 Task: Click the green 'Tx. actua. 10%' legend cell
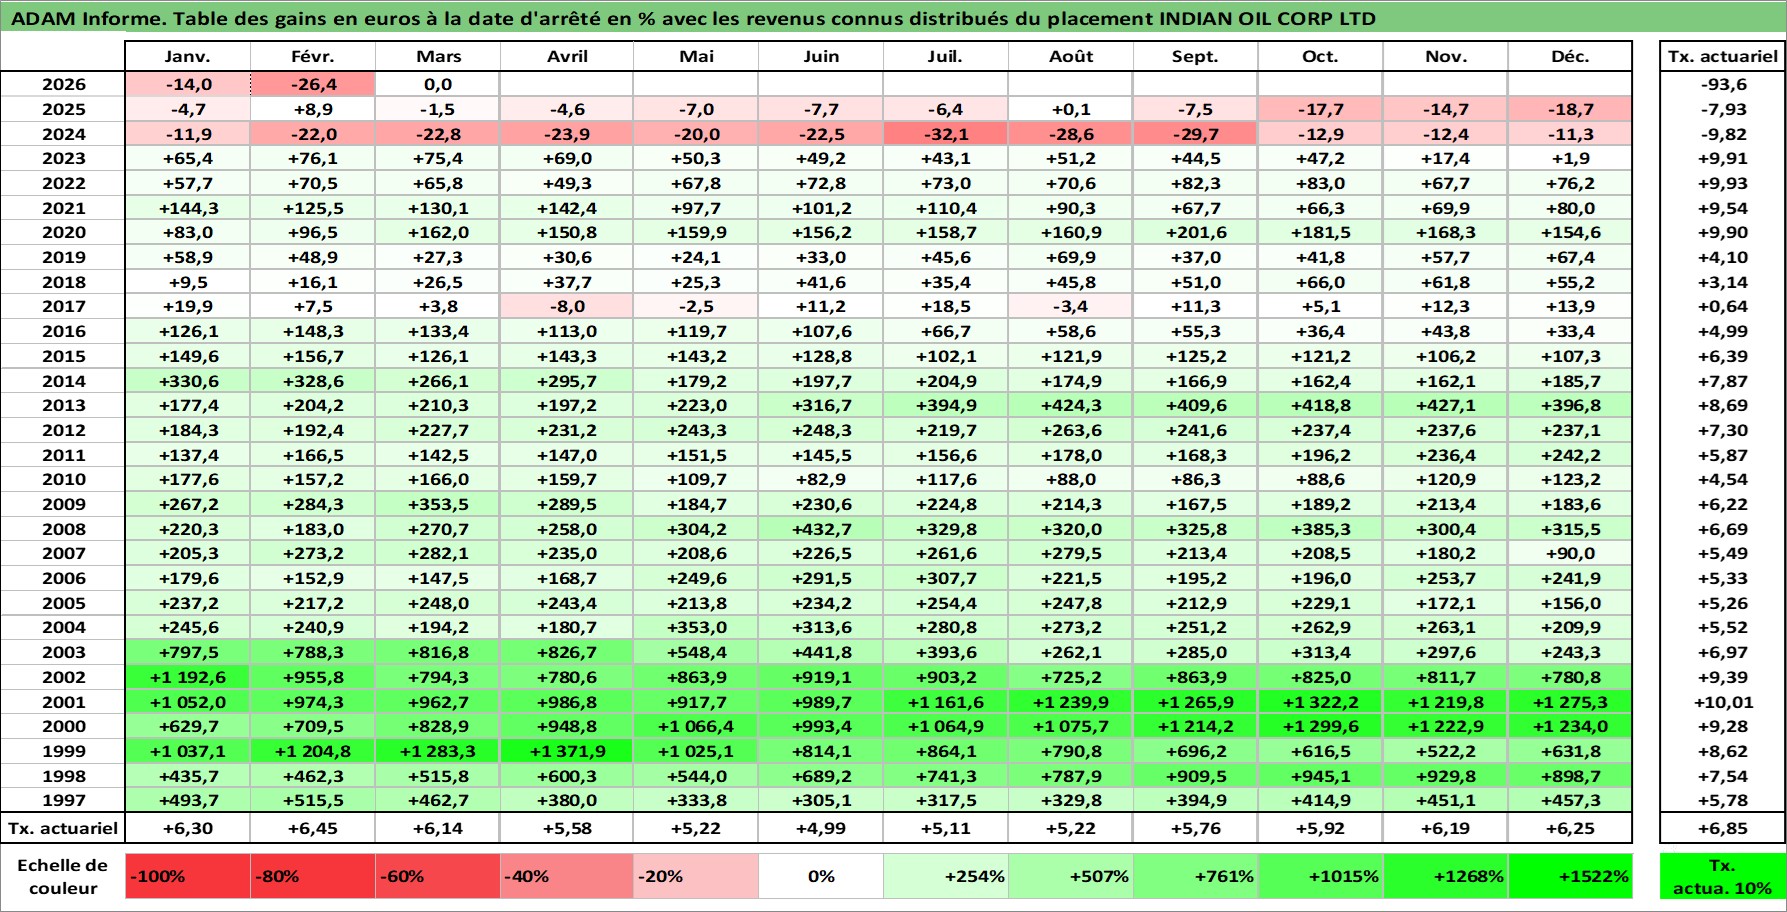click(x=1722, y=876)
